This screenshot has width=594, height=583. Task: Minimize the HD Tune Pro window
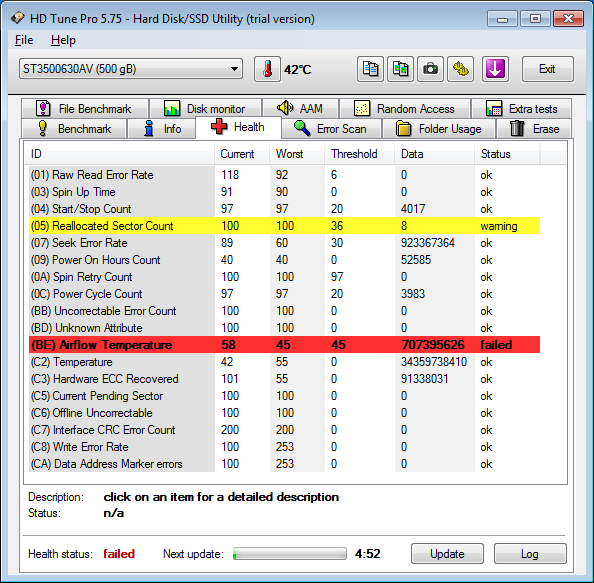(502, 19)
